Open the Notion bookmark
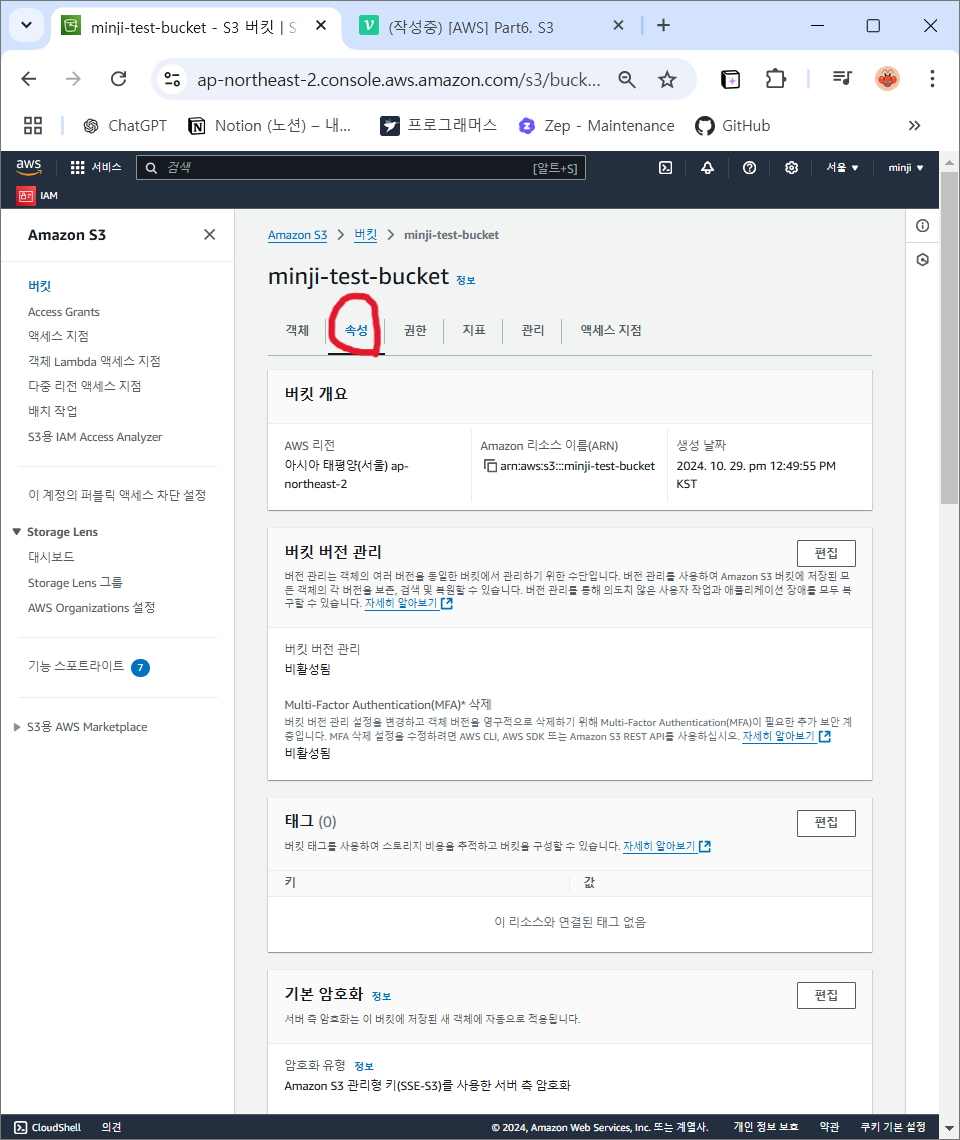Viewport: 960px width, 1140px height. point(269,126)
